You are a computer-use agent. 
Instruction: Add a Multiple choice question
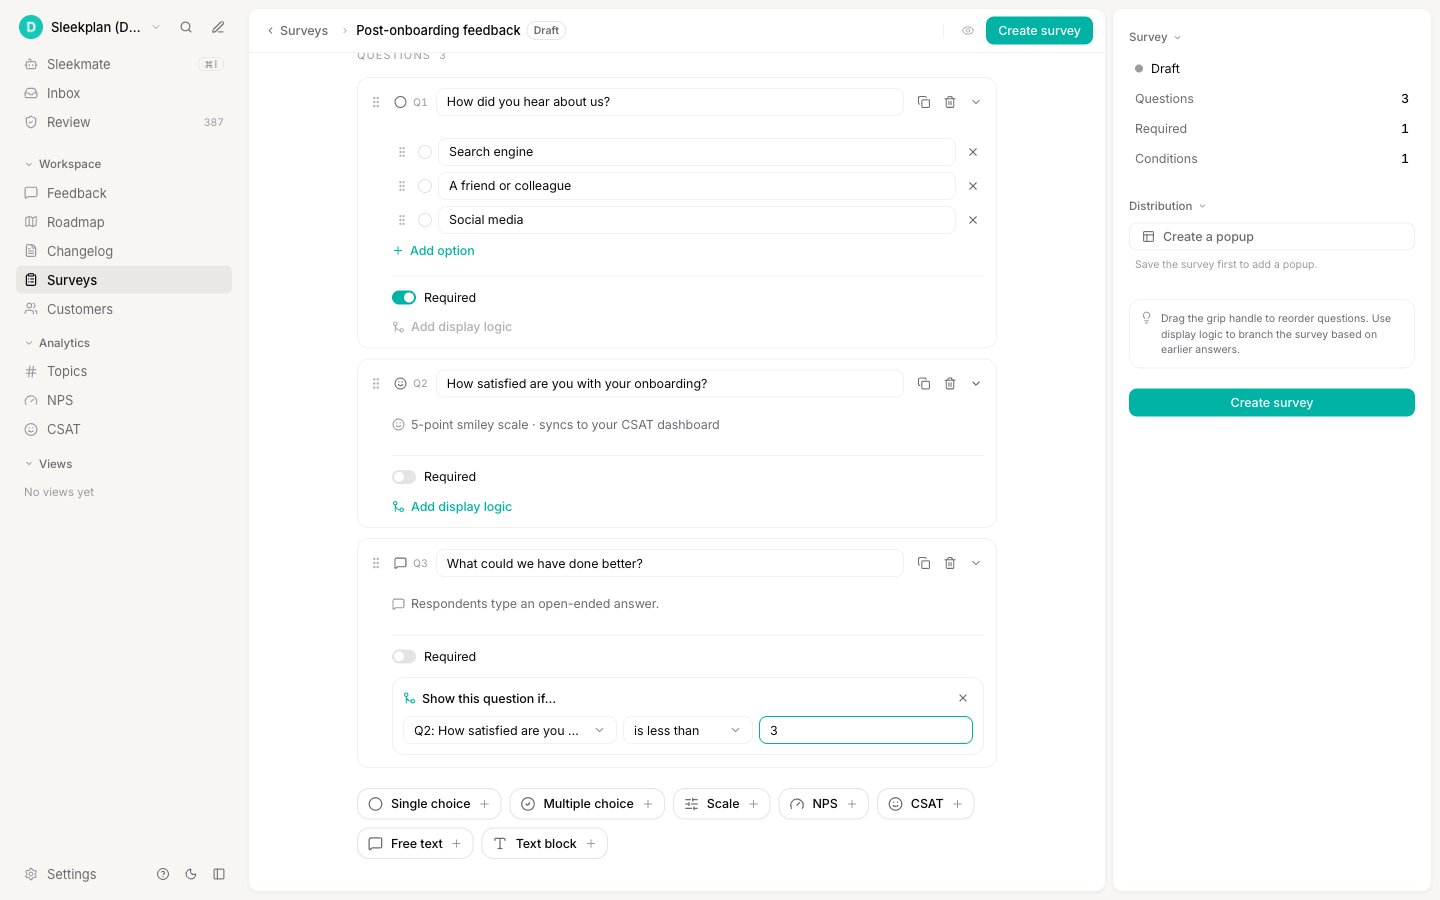pos(587,804)
